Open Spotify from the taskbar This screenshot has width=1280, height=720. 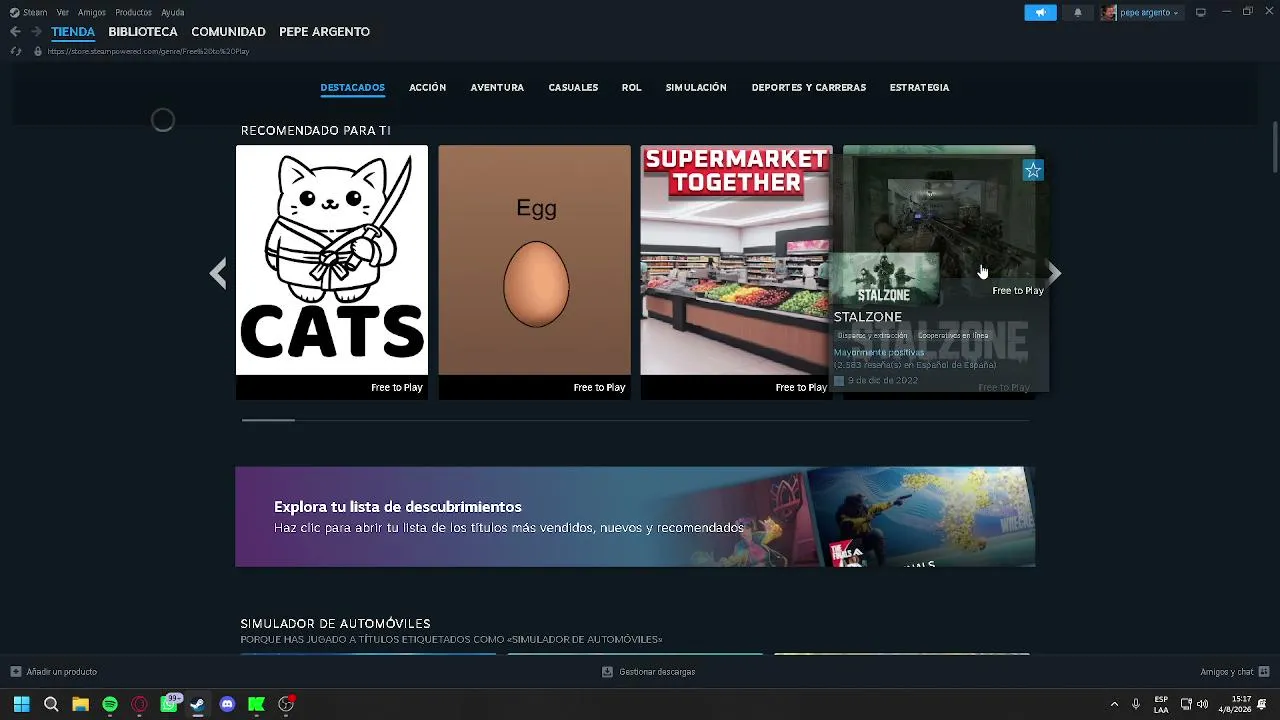click(x=110, y=704)
